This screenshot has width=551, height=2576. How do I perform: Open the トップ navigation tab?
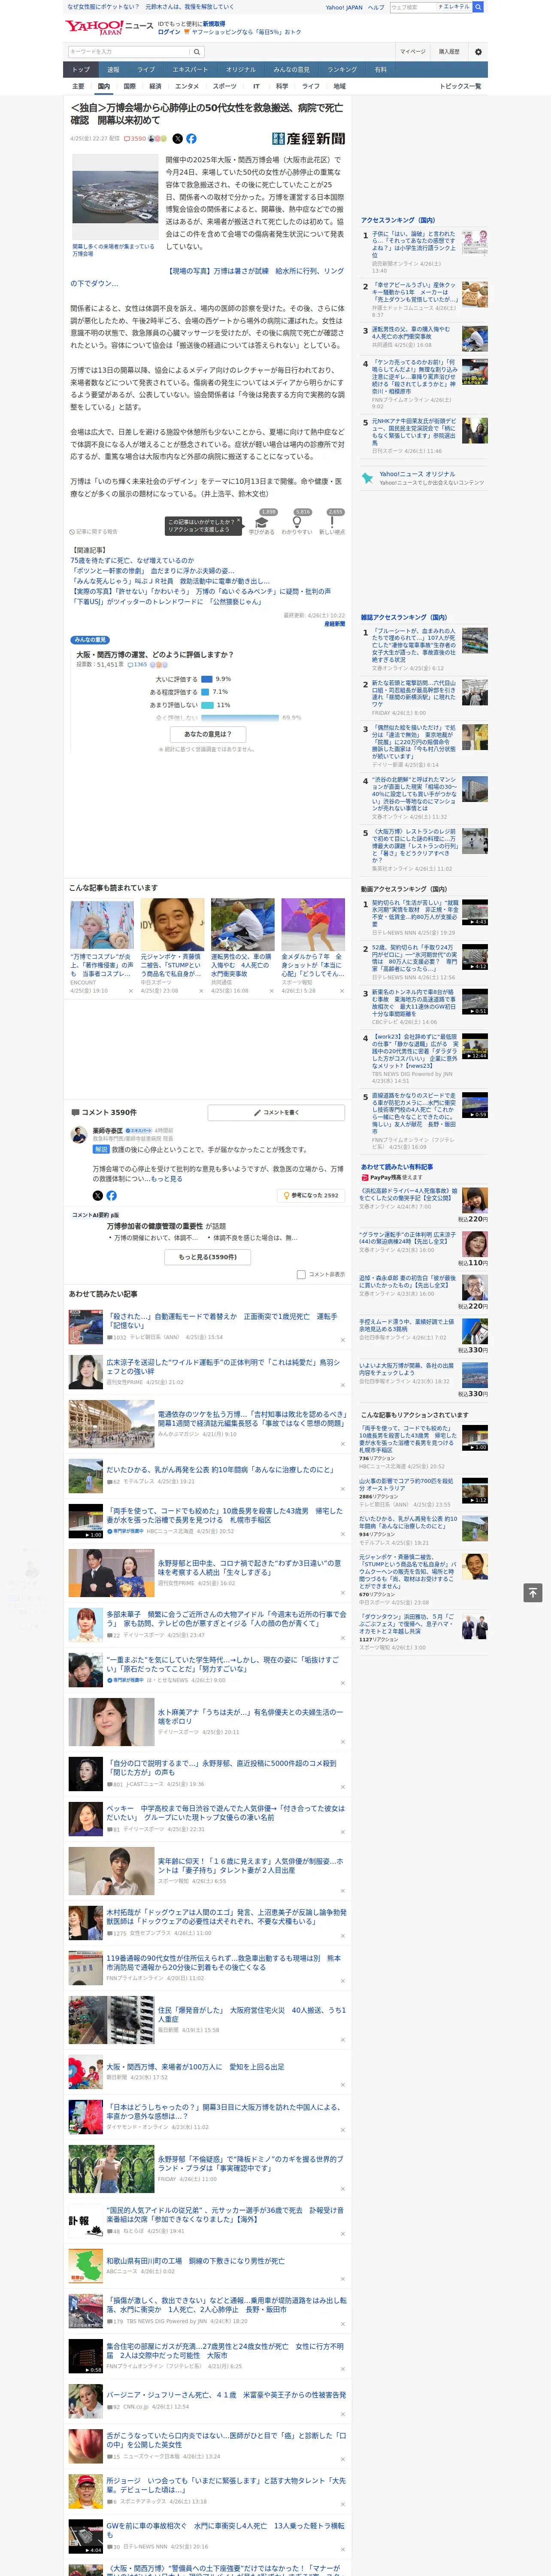tap(81, 70)
